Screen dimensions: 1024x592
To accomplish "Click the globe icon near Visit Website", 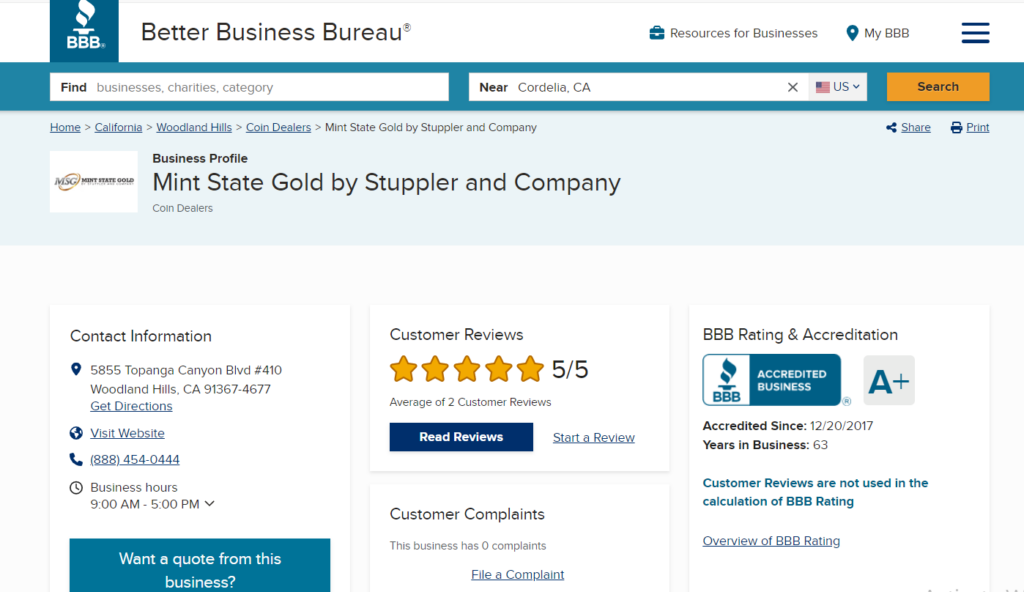I will (x=76, y=433).
